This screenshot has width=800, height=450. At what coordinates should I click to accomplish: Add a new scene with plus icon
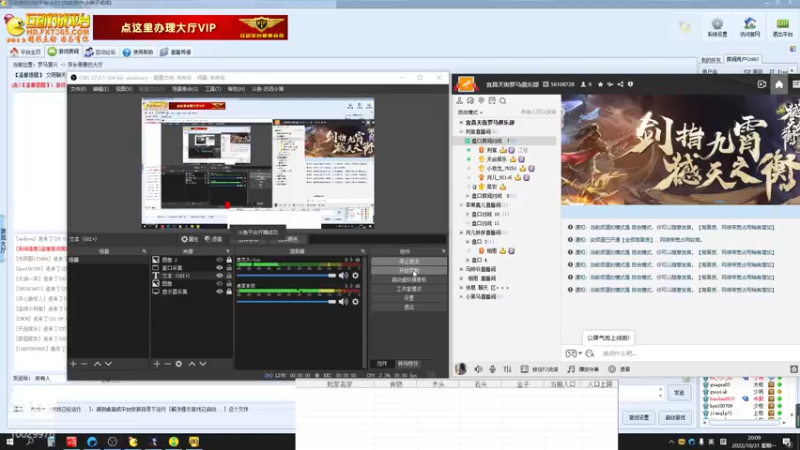coord(73,364)
